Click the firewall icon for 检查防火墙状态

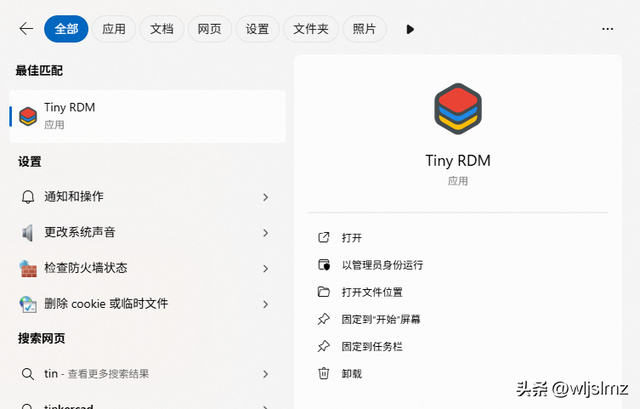pos(28,269)
